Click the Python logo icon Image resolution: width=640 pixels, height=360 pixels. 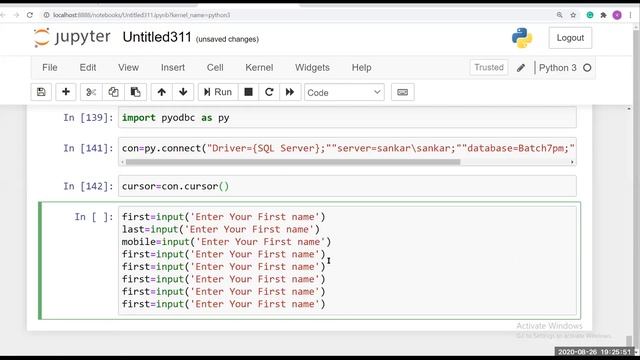click(522, 38)
